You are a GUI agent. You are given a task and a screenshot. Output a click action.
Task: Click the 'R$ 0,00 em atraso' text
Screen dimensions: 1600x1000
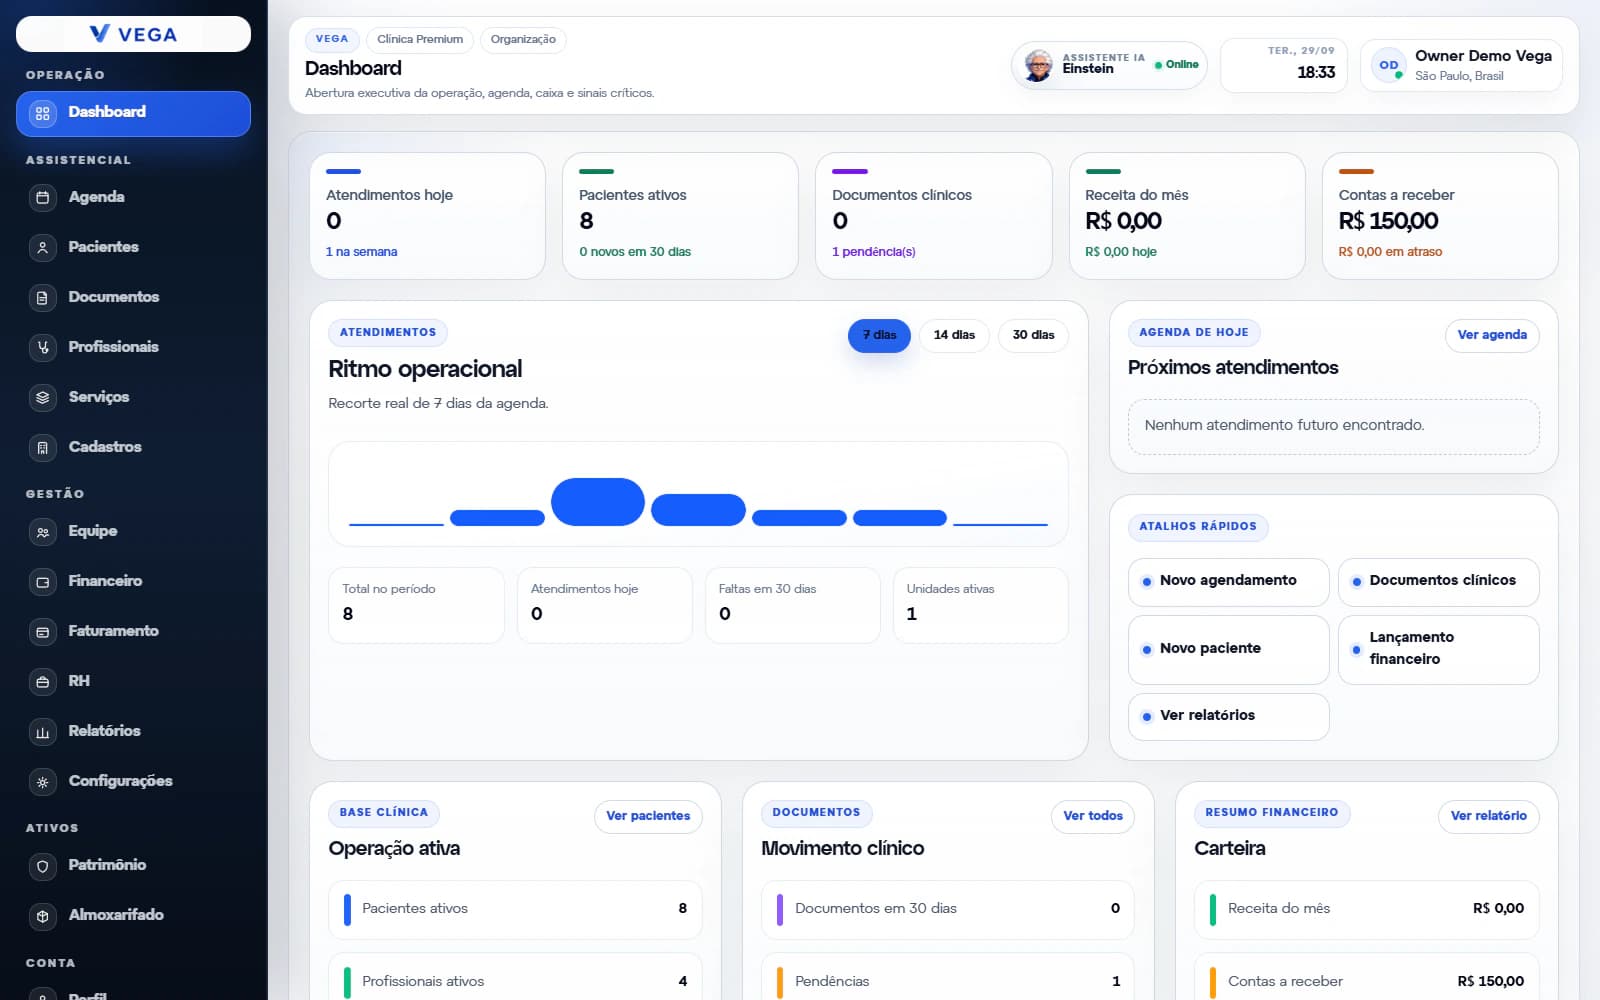click(1390, 252)
